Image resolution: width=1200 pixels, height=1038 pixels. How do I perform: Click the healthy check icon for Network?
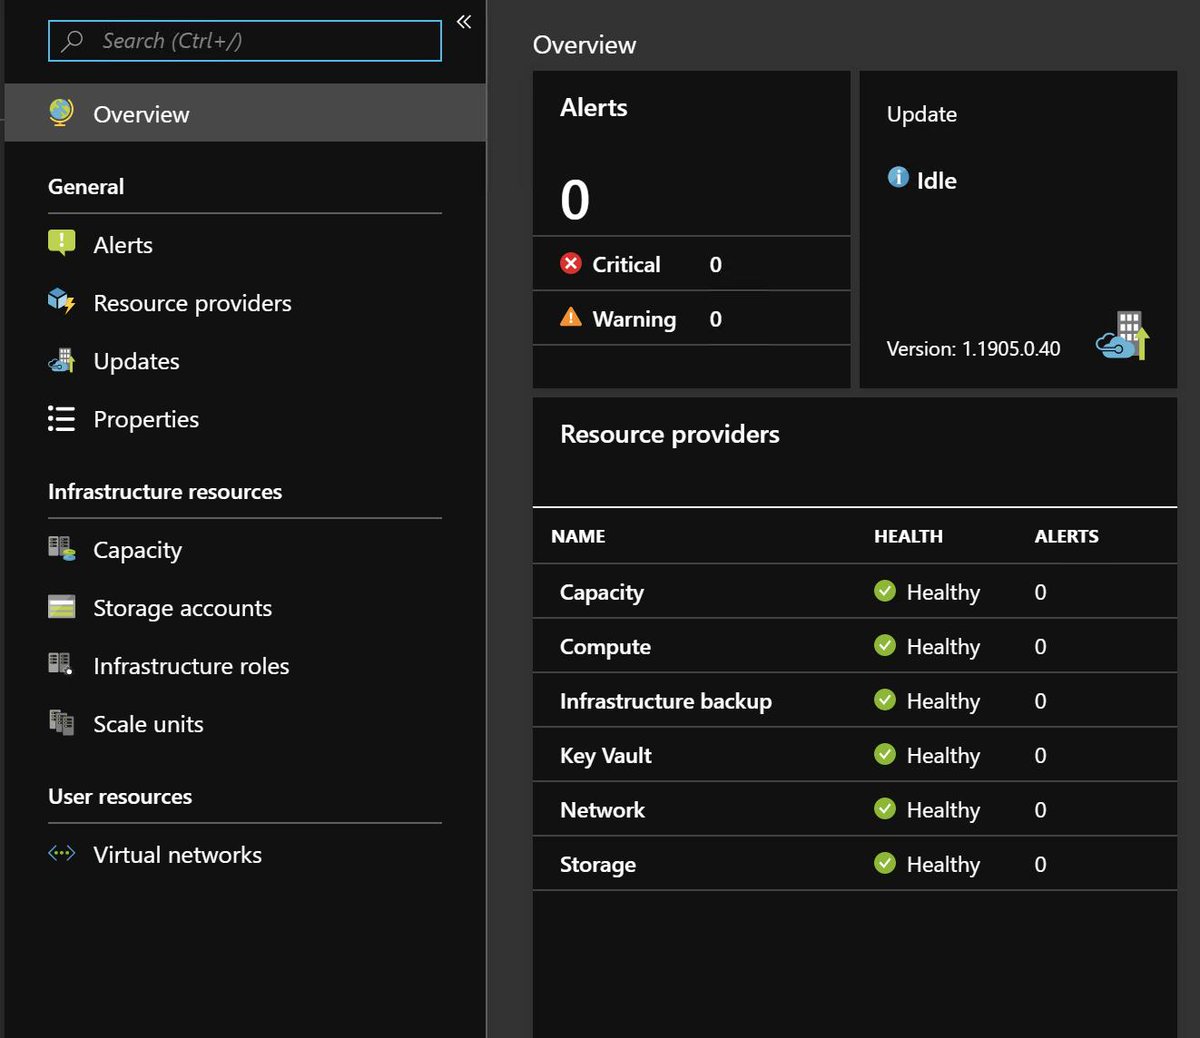click(x=885, y=808)
